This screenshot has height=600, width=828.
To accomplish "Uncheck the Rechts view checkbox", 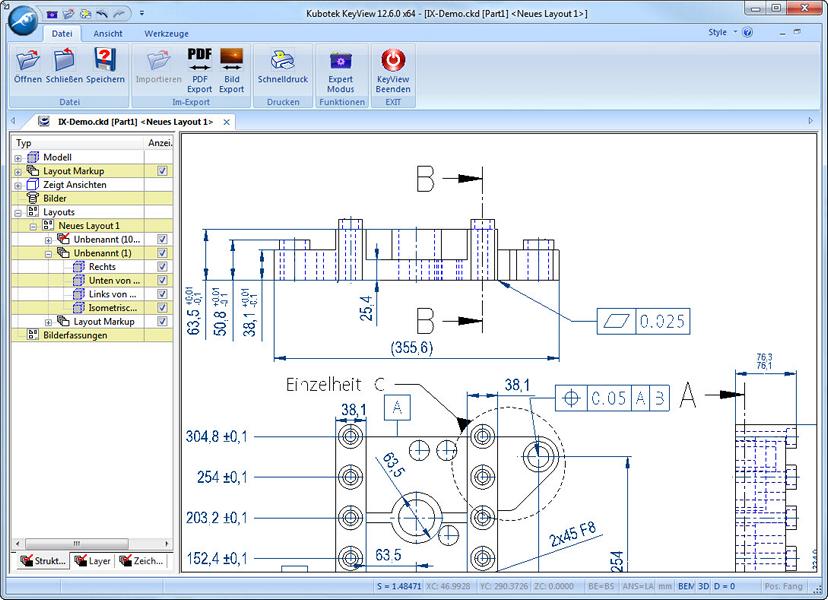I will [x=162, y=266].
